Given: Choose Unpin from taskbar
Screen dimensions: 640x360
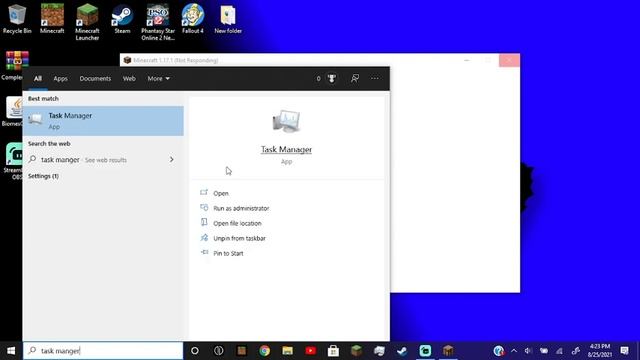Looking at the screenshot, I should point(239,238).
